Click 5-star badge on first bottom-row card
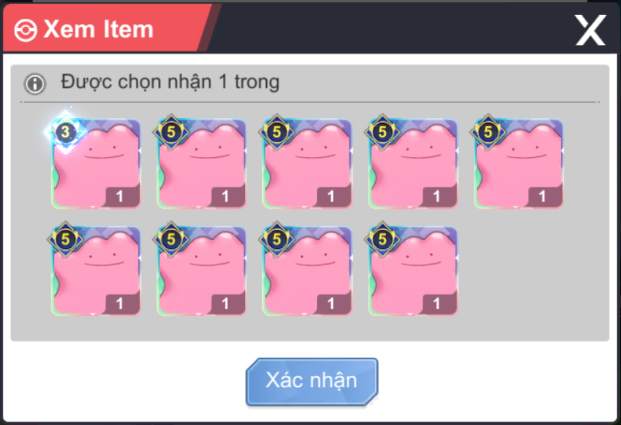 (65, 239)
